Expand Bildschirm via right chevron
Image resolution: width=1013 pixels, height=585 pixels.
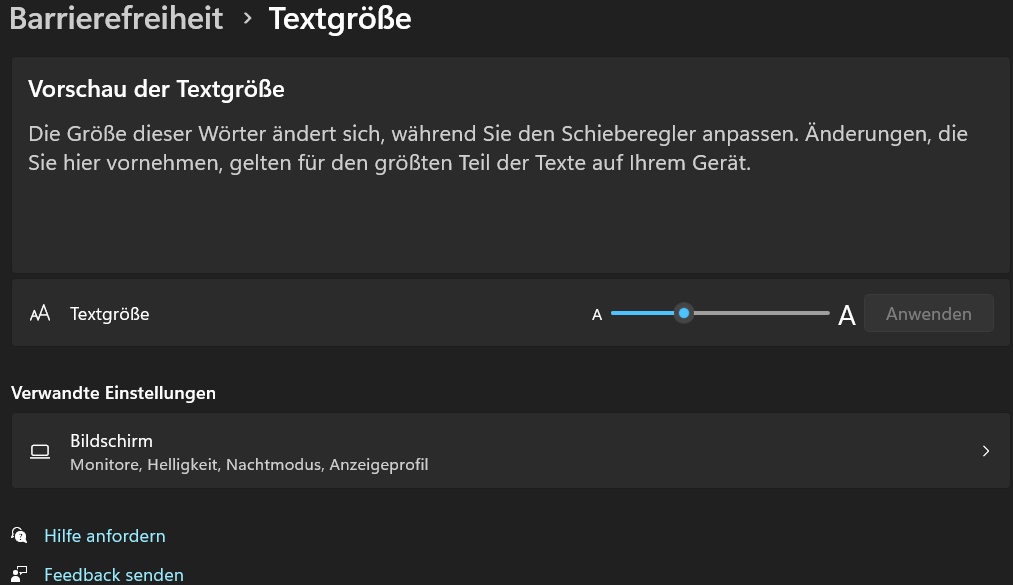(986, 451)
